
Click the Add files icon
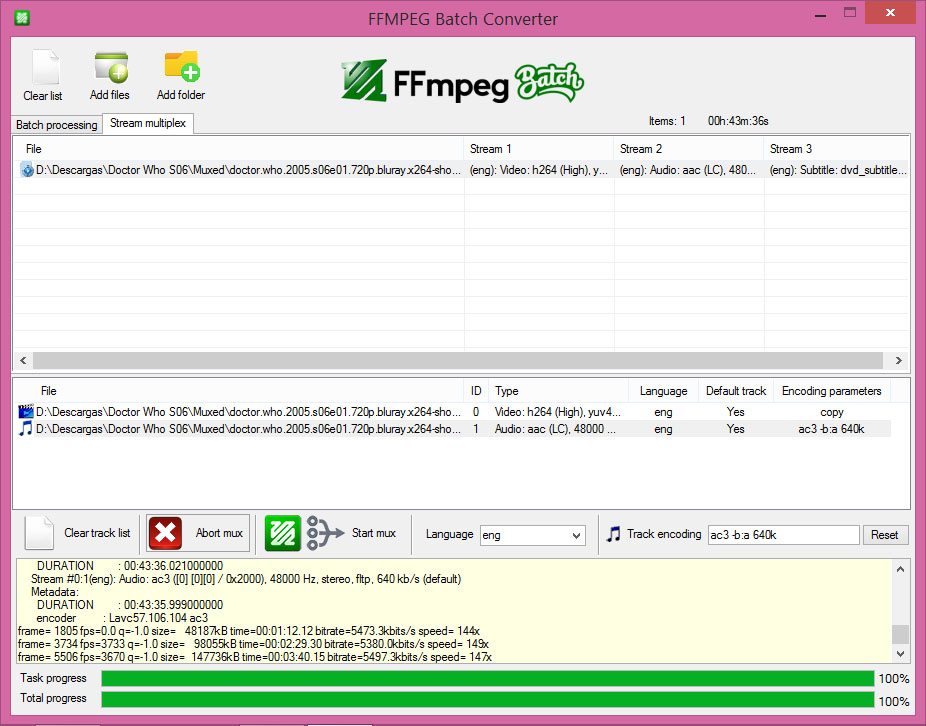[111, 67]
